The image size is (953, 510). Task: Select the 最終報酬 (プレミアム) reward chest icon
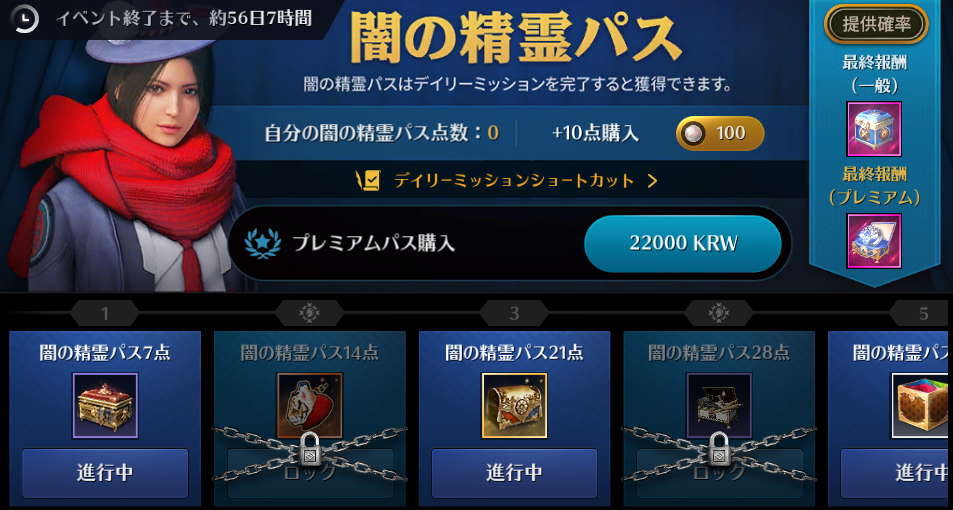click(x=874, y=241)
